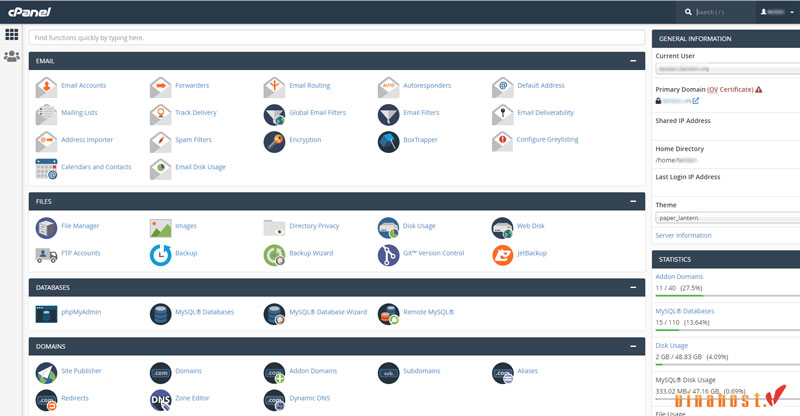Click the FTP Accounts truck icon

coord(46,255)
